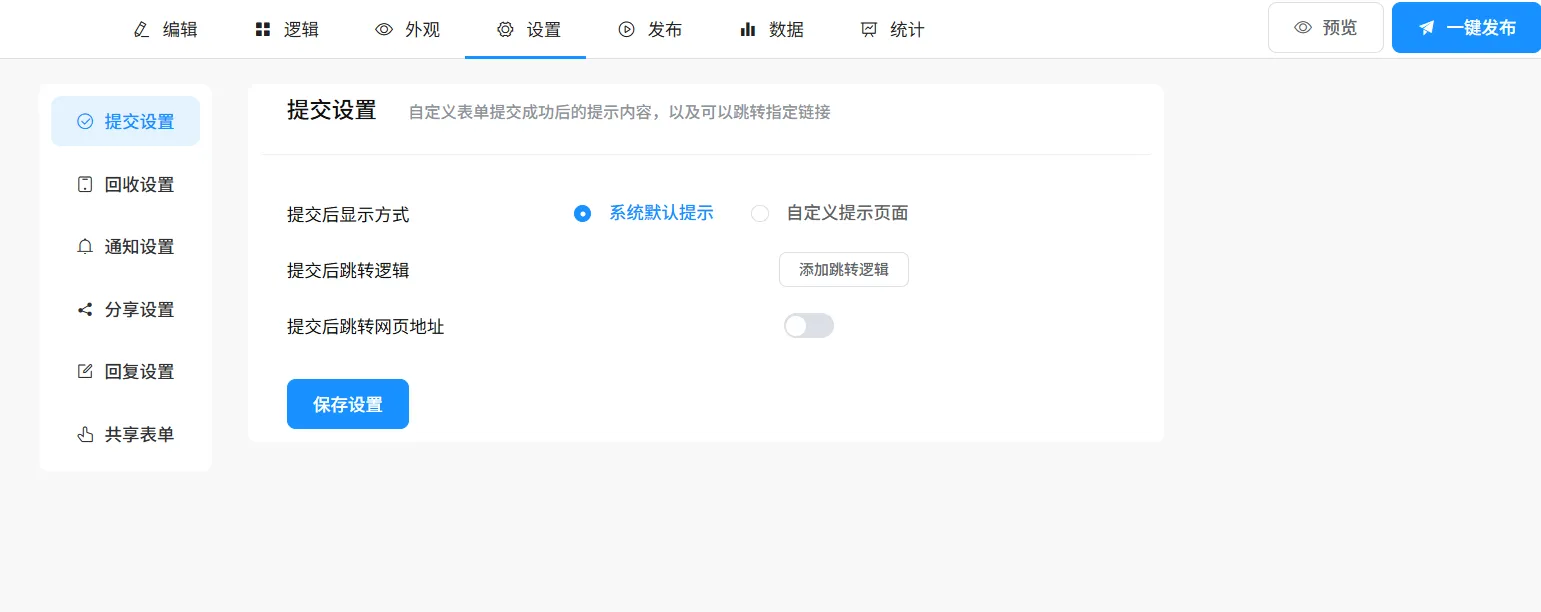Screen dimensions: 1541x612
Task: Click the grid icon beside 逻辑
Action: click(263, 29)
